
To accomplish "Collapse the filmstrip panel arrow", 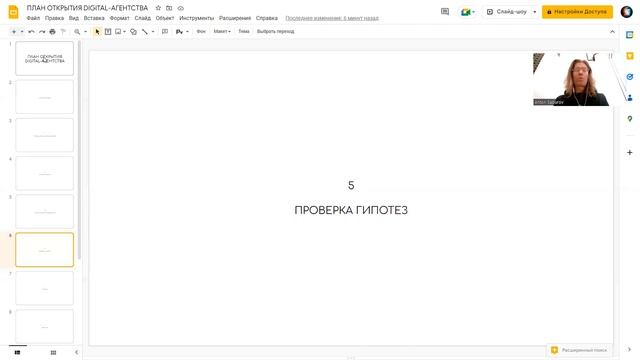I will [x=76, y=352].
